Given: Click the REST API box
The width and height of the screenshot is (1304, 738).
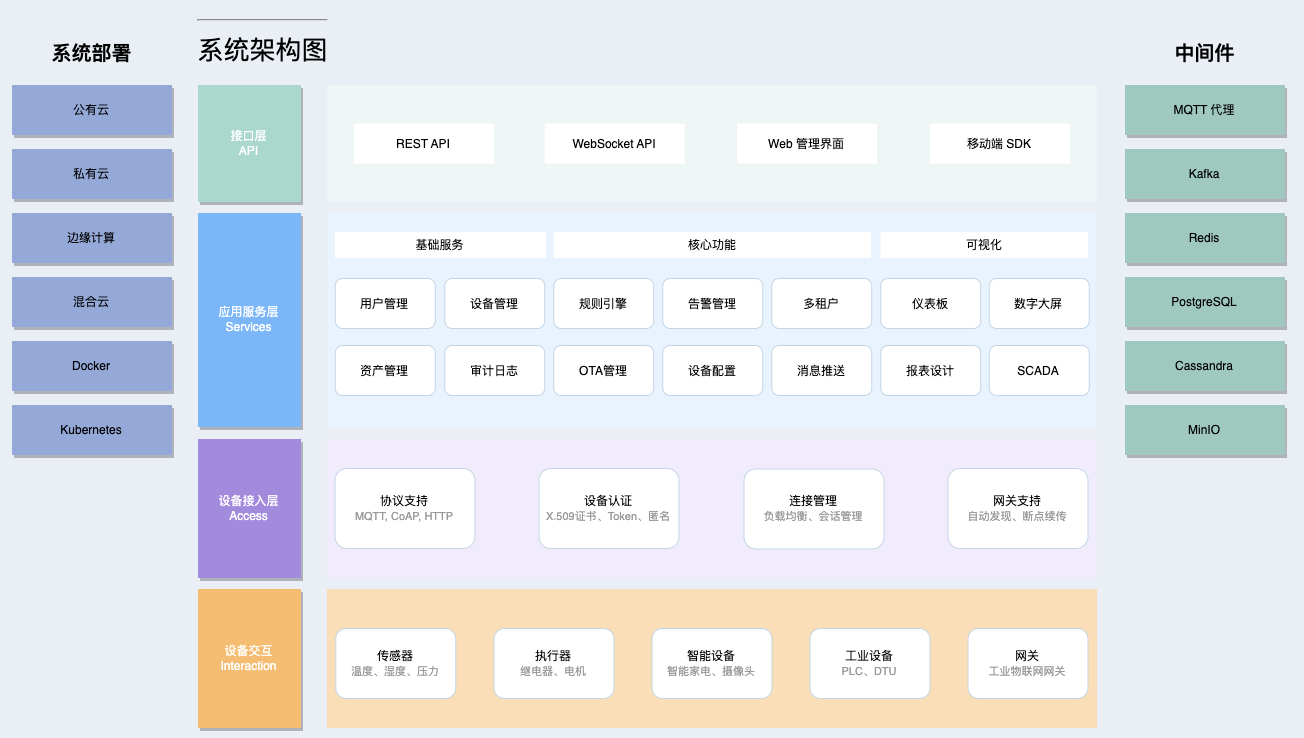Looking at the screenshot, I should tap(423, 143).
